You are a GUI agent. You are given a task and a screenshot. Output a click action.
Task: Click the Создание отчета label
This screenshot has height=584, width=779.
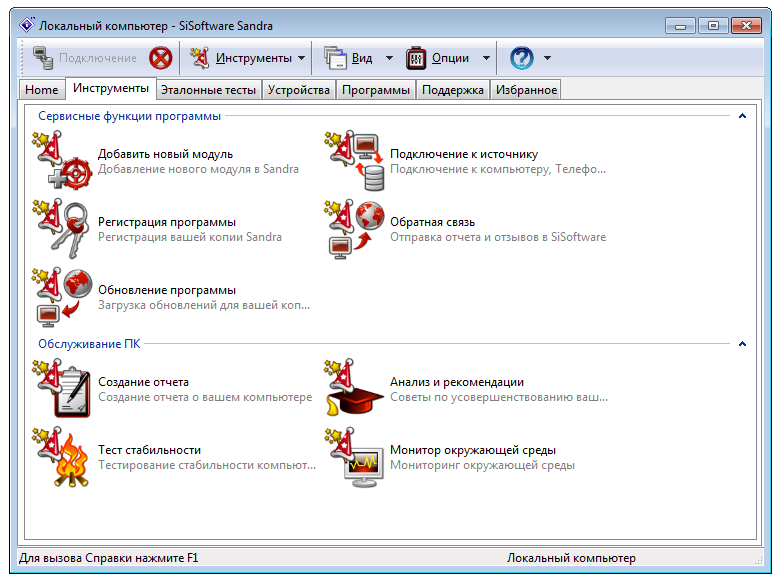(x=144, y=382)
